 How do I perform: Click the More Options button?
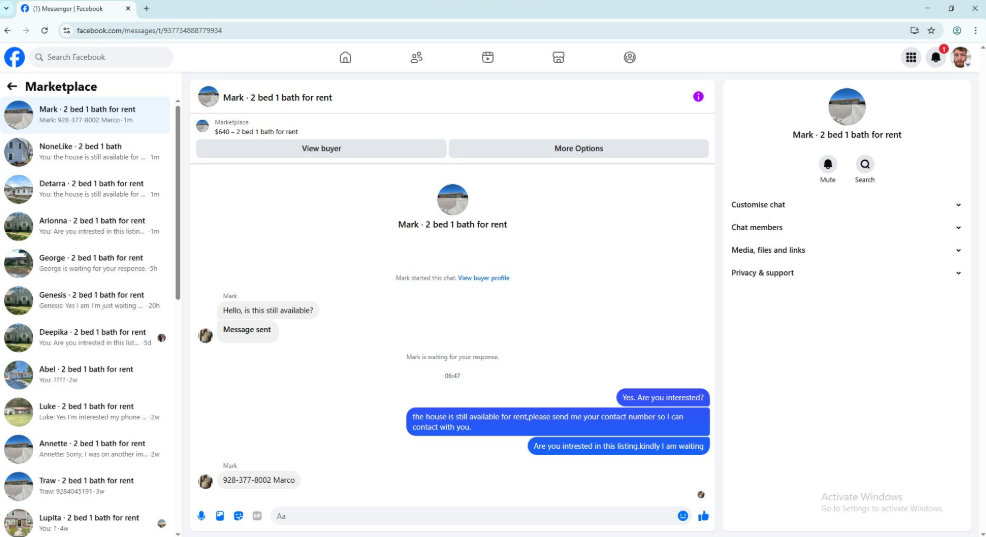(x=579, y=148)
